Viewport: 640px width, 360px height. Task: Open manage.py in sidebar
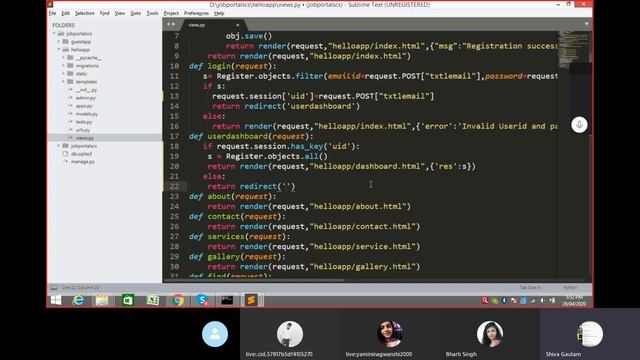[x=82, y=162]
